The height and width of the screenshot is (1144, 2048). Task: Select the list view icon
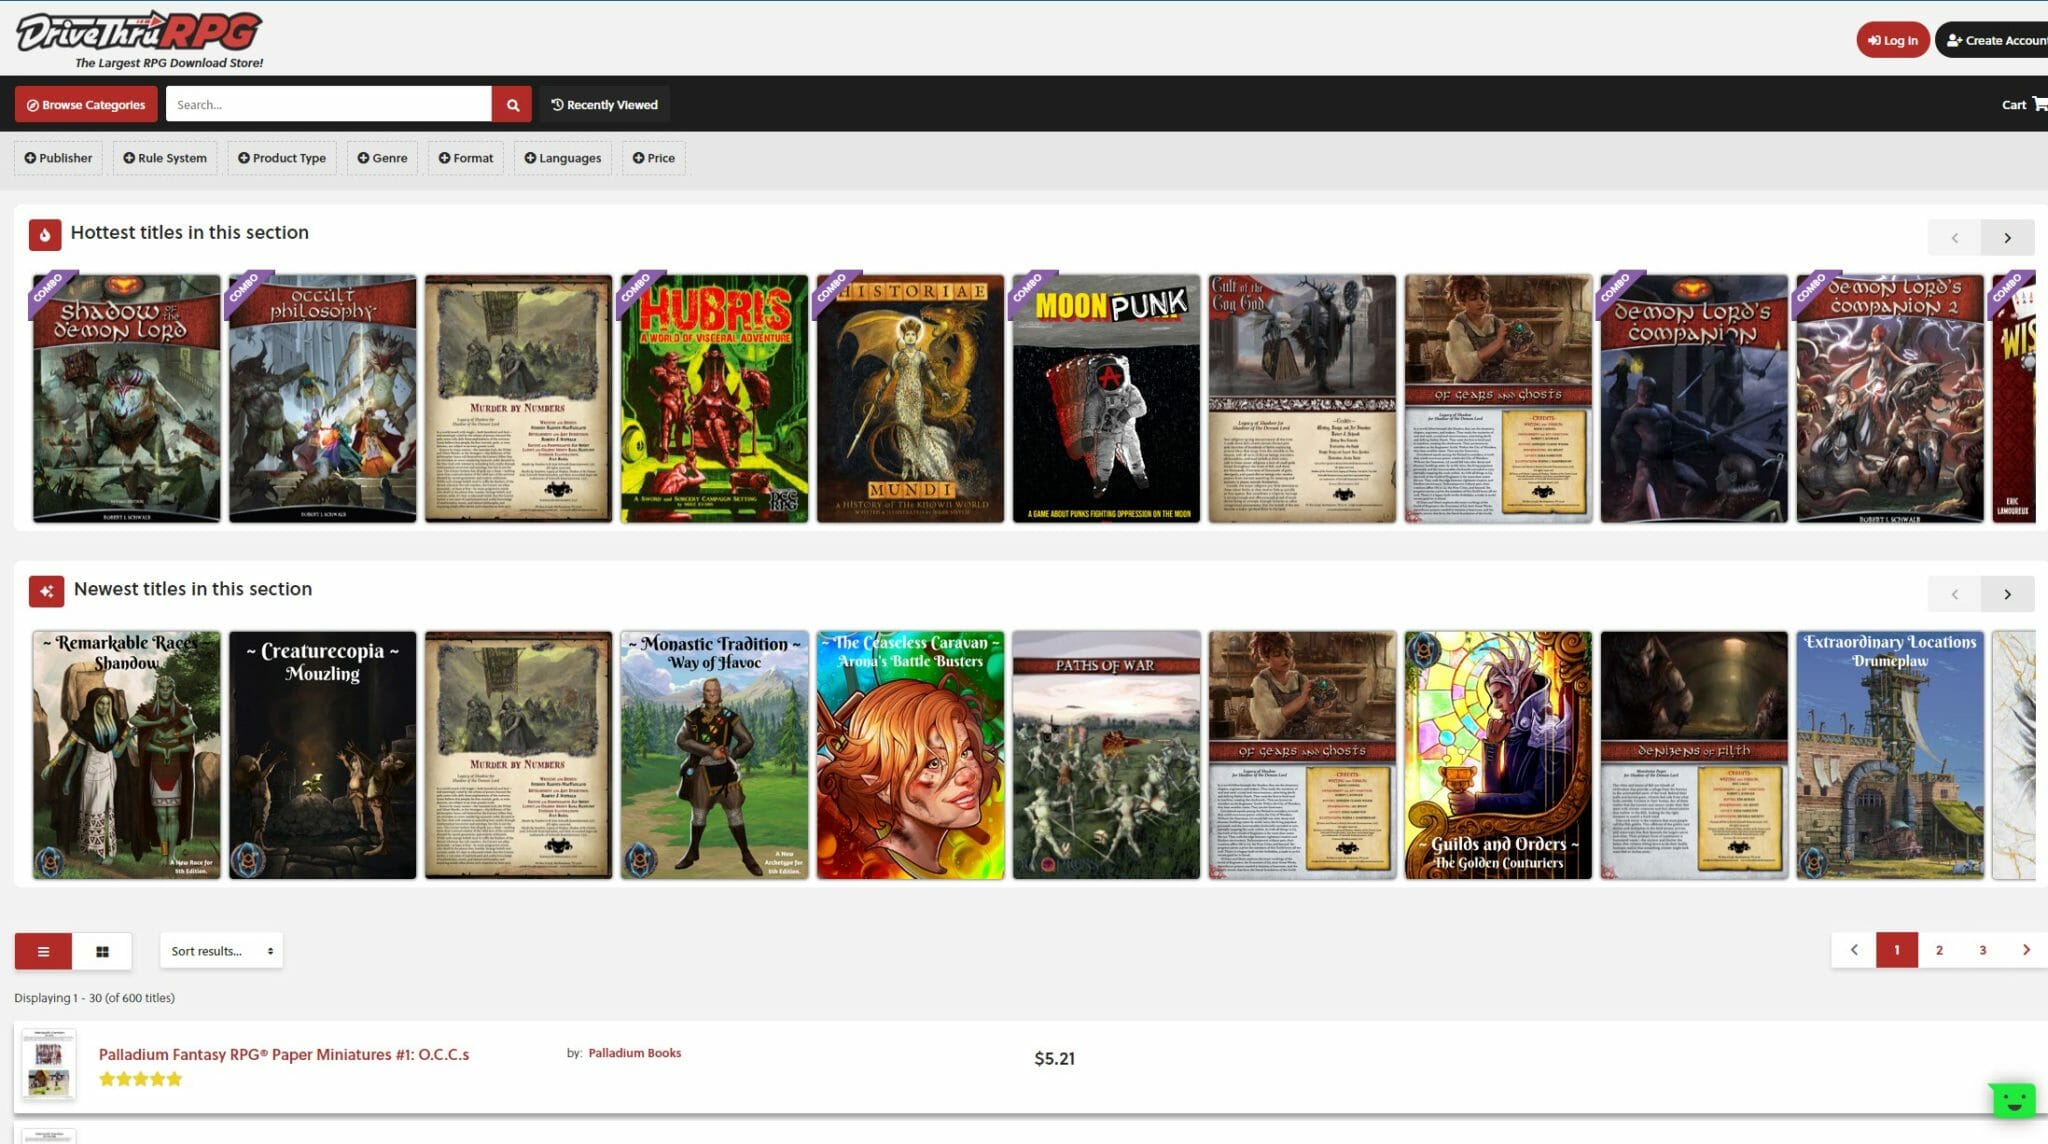point(43,950)
